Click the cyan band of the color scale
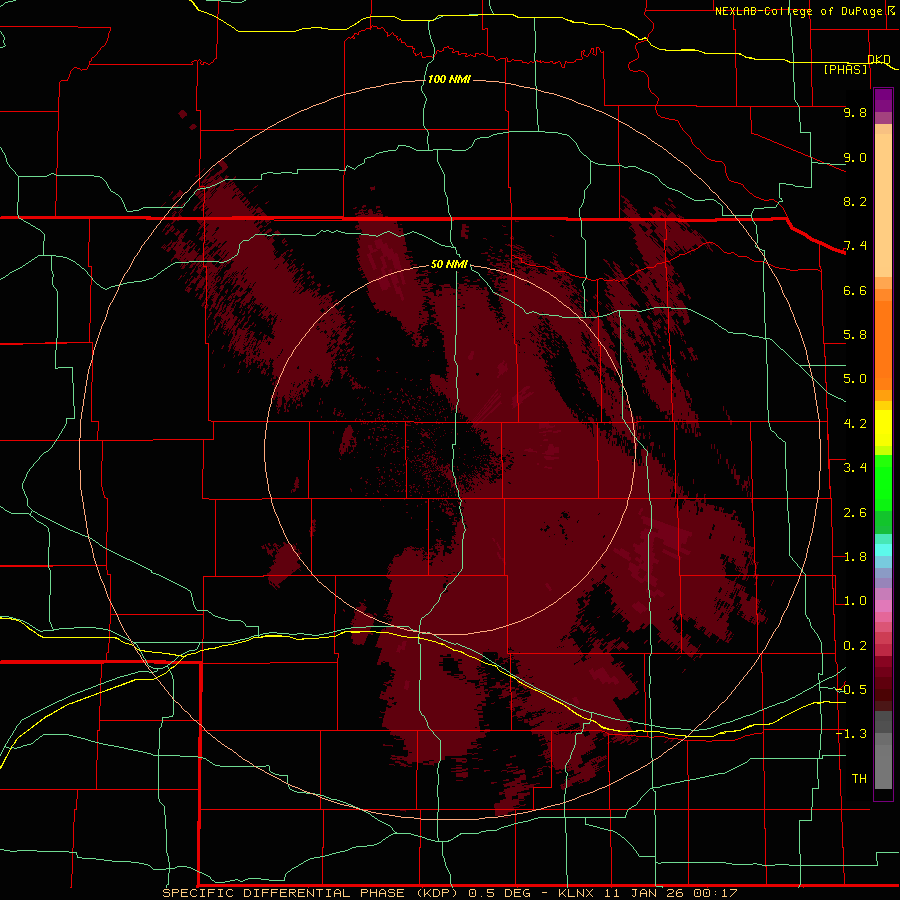 [883, 550]
